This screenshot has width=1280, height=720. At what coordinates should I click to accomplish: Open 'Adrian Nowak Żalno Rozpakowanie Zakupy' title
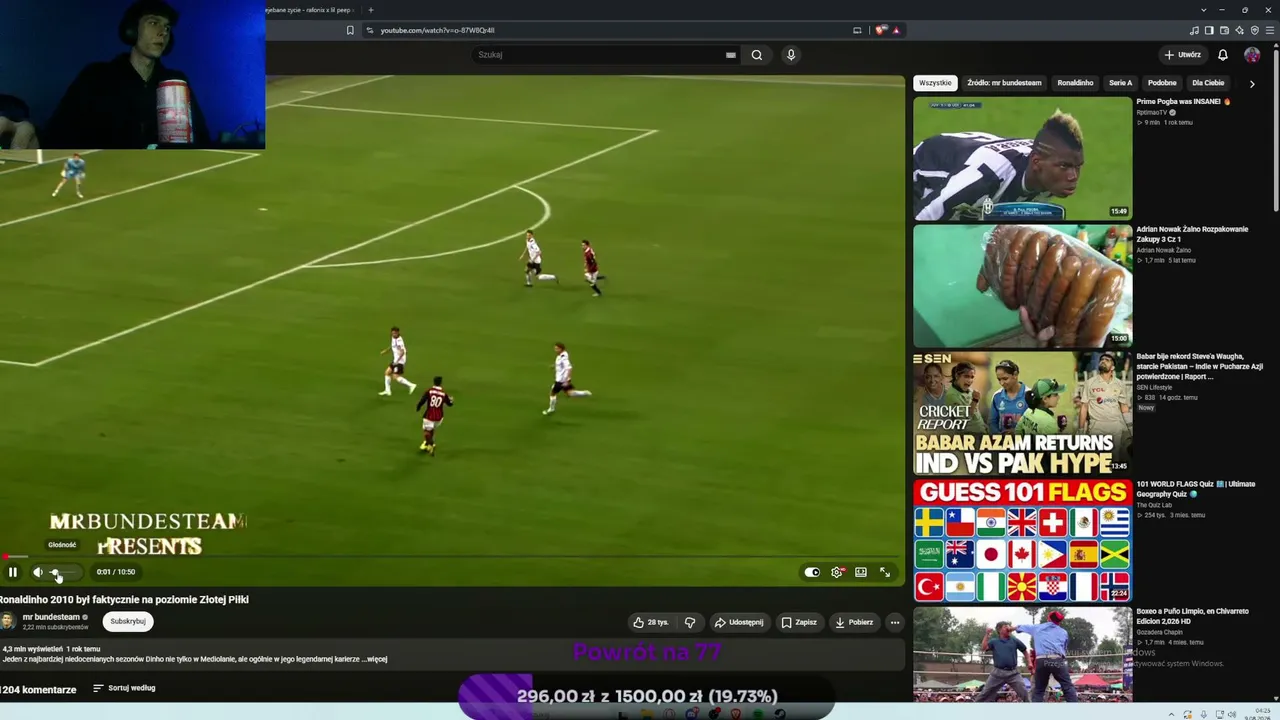[x=1192, y=234]
